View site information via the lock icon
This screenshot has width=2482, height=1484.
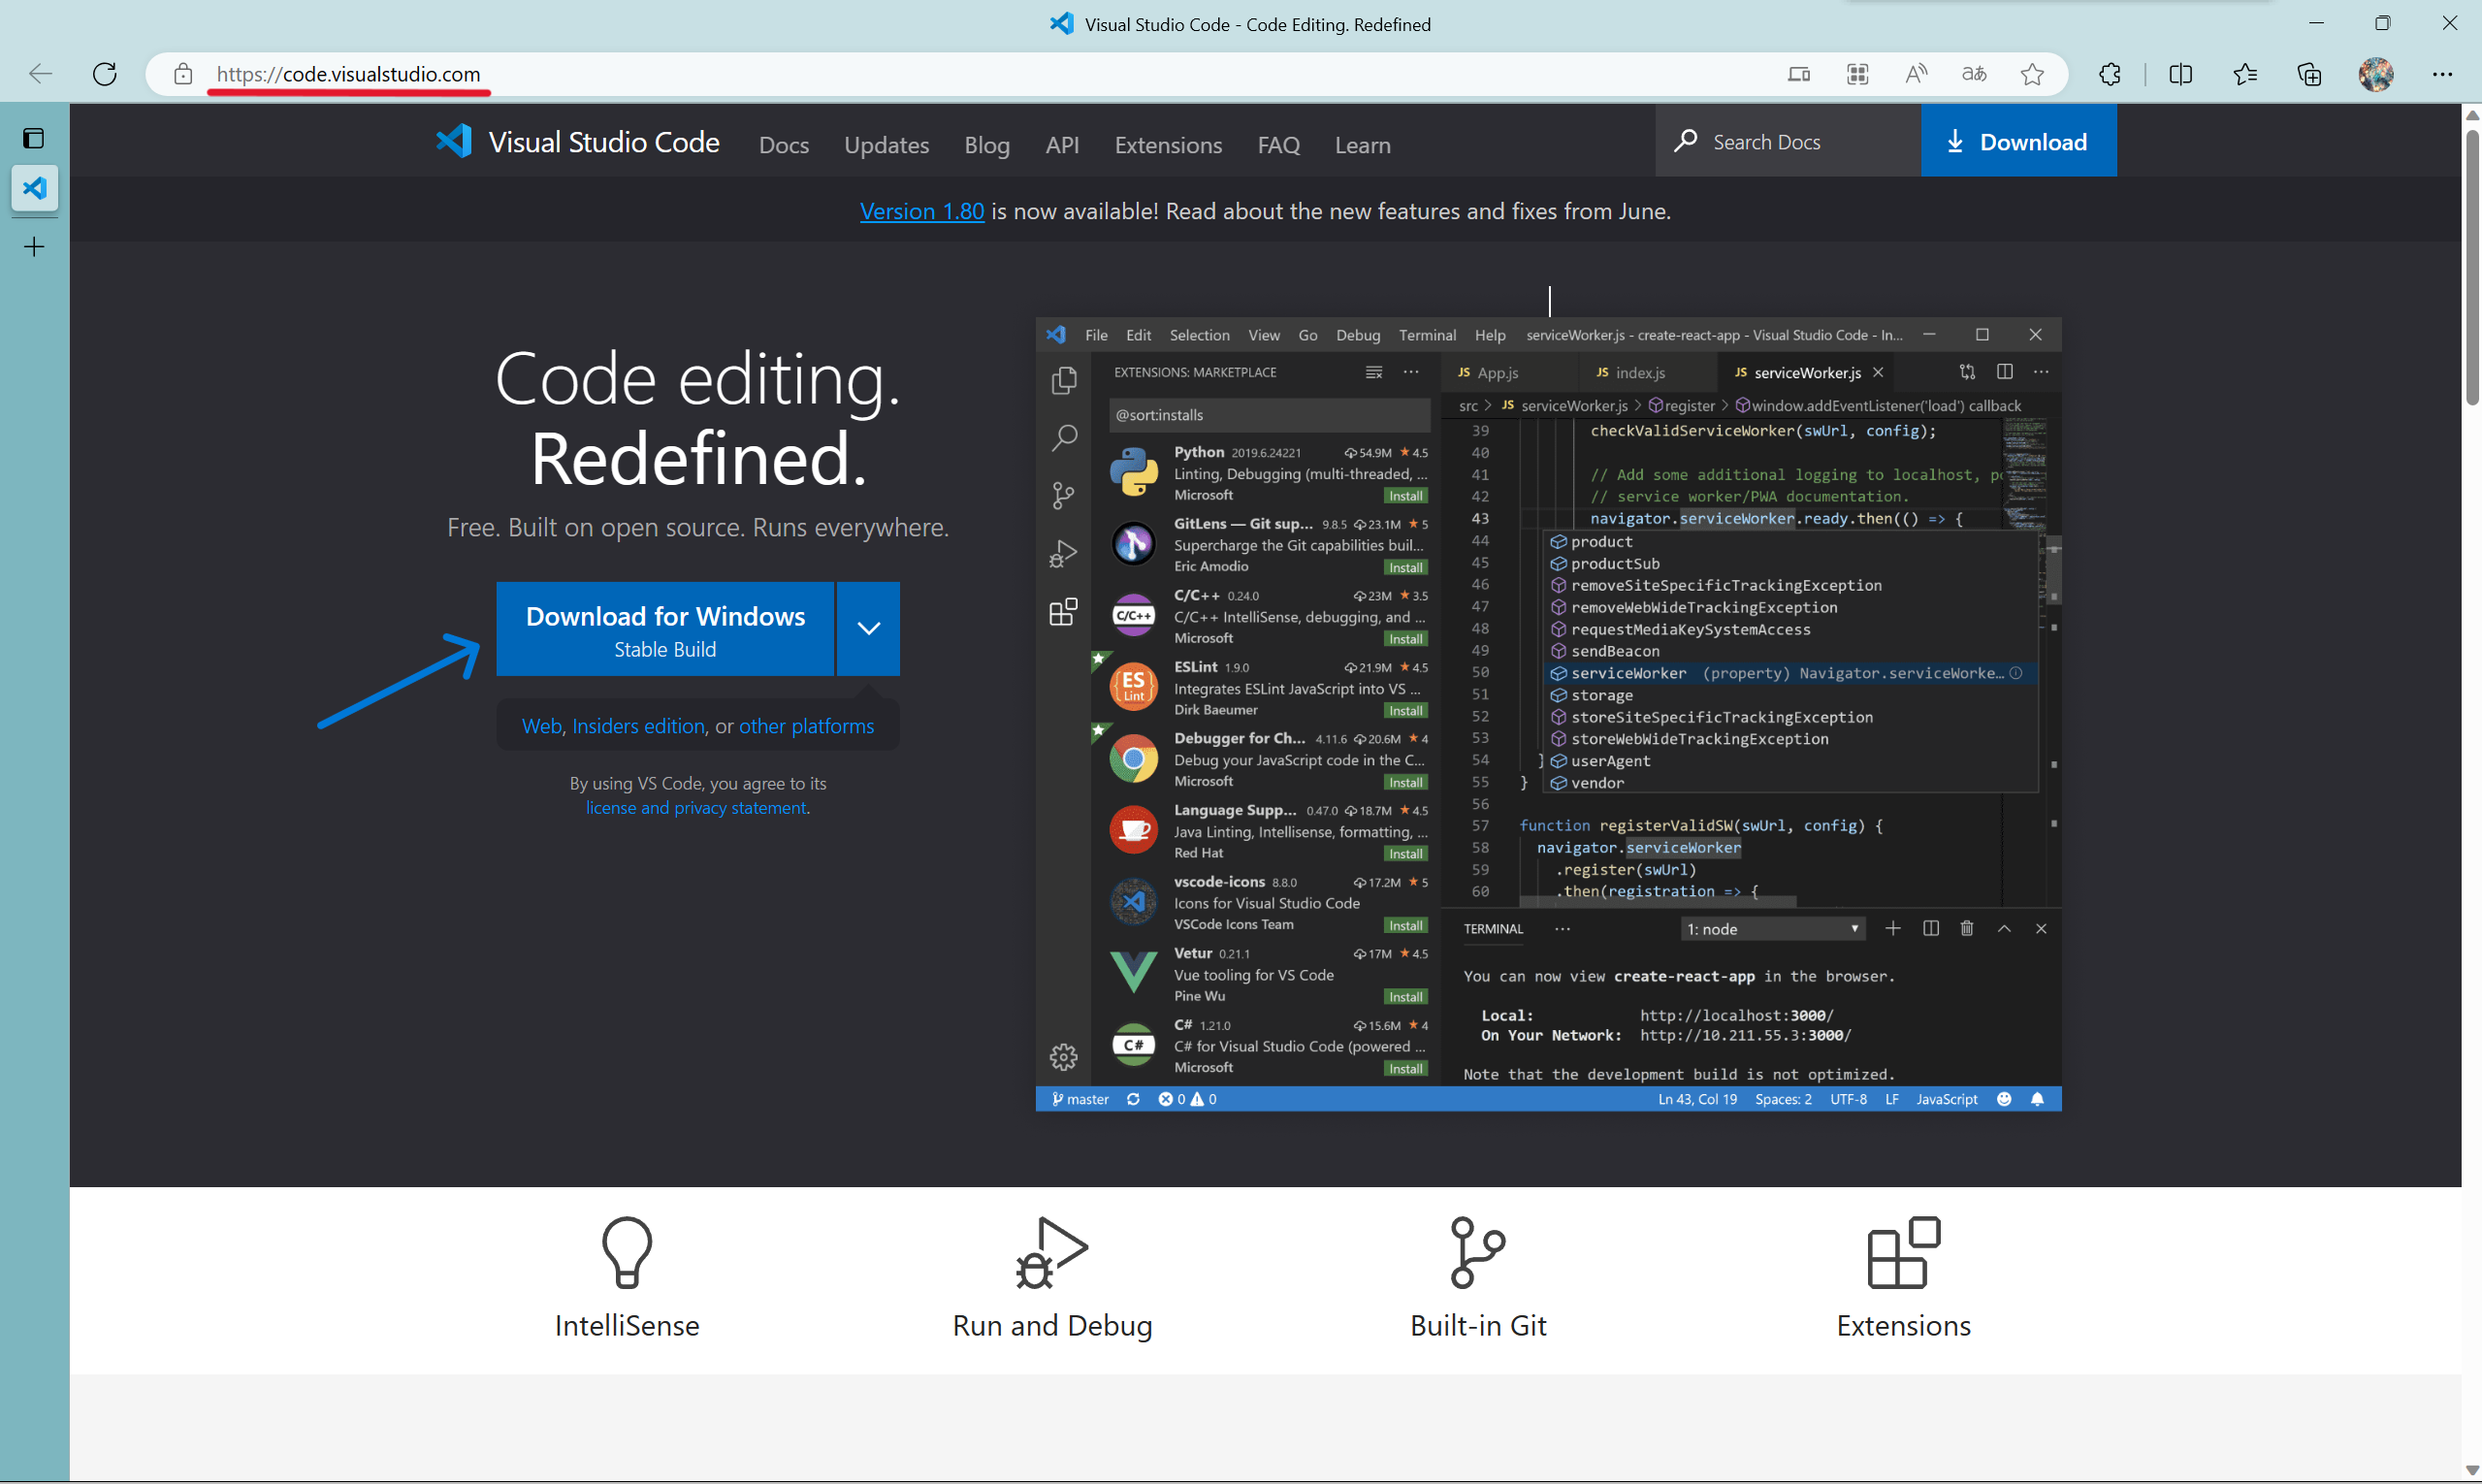pyautogui.click(x=183, y=74)
